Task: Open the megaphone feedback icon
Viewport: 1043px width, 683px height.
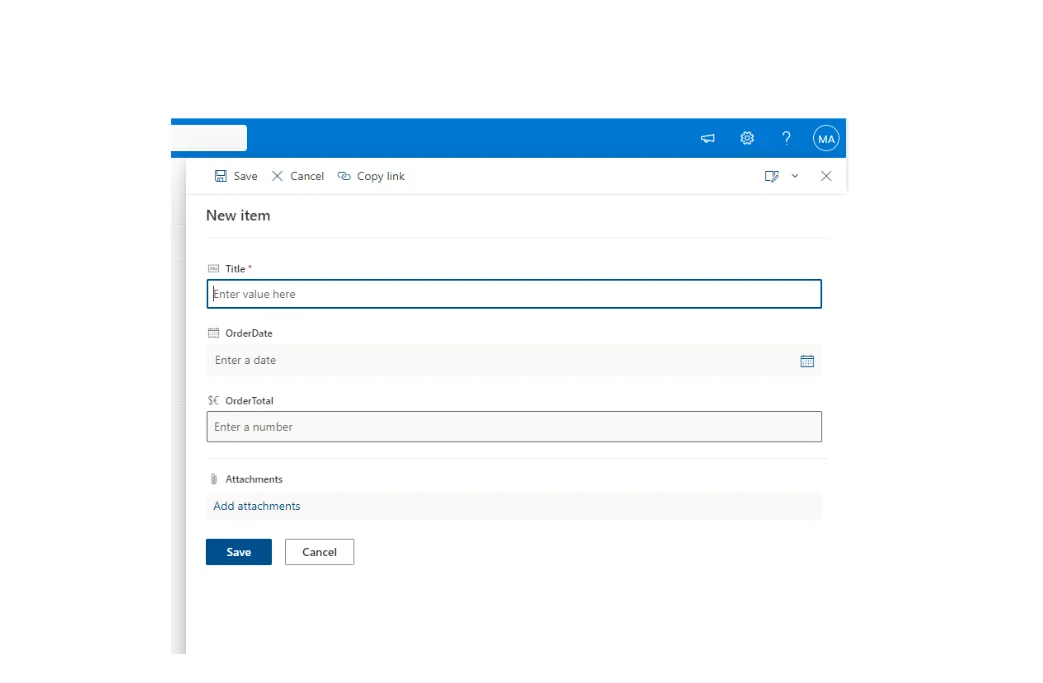Action: coord(708,138)
